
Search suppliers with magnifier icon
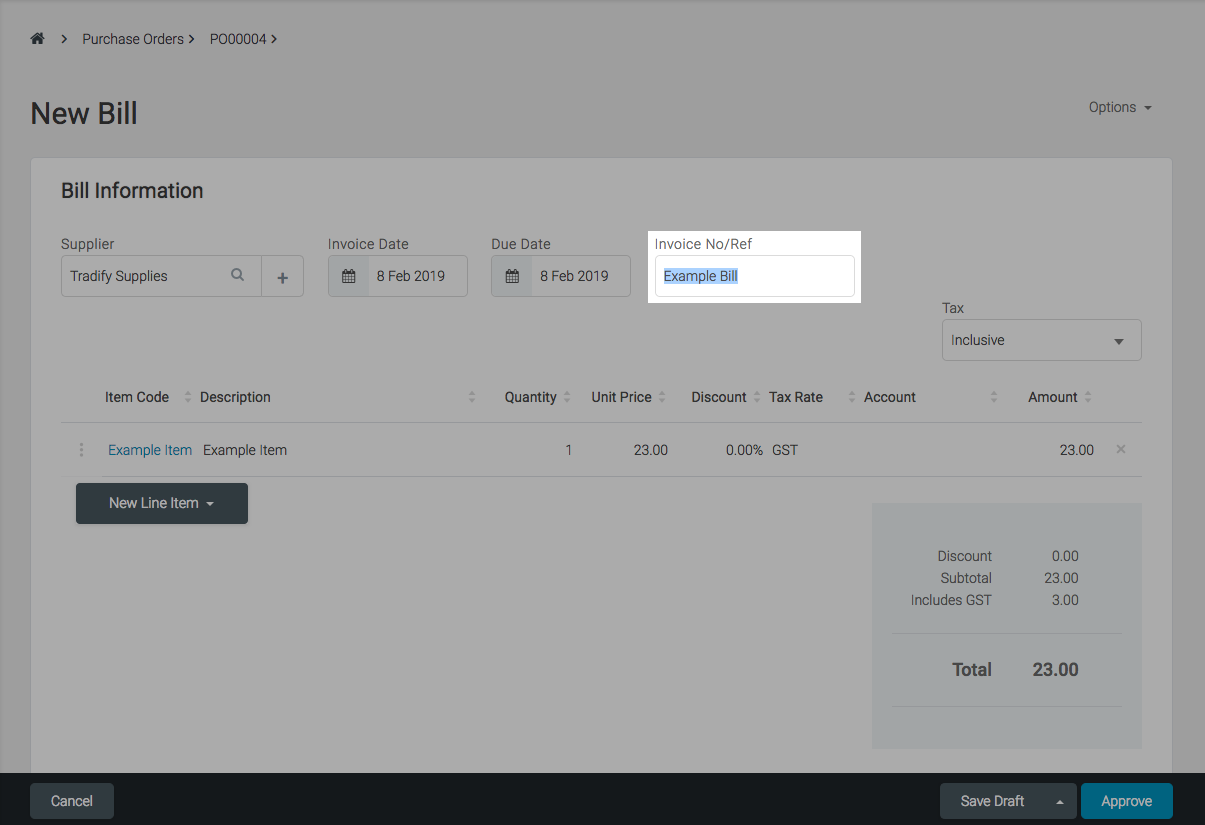point(237,275)
